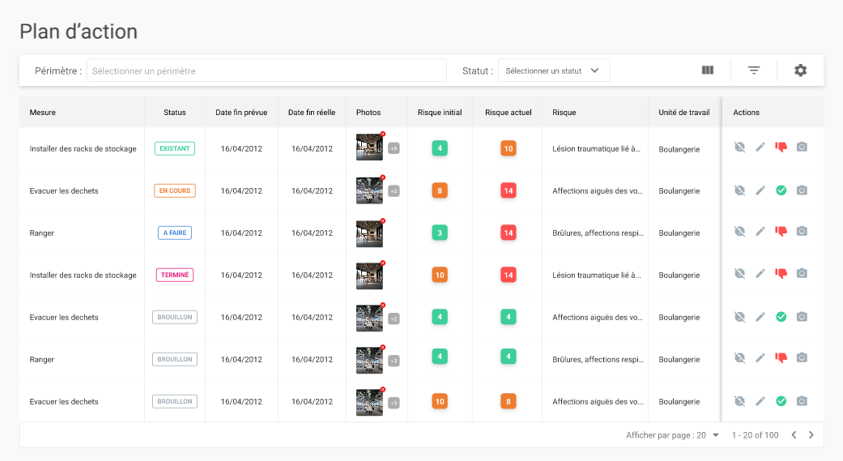Click Boulangerie cell in TERMINÉ row

coord(679,275)
